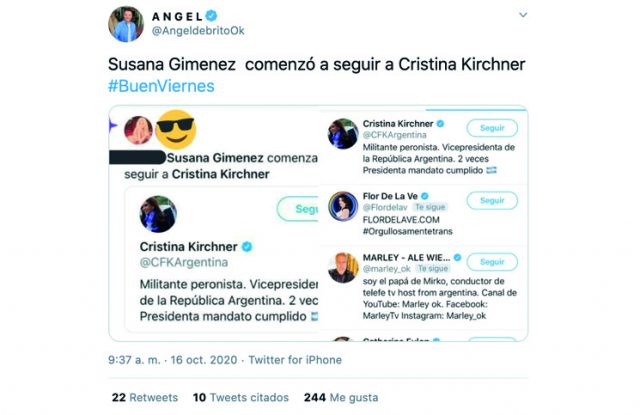This screenshot has width=640, height=415.
Task: Follow Flor De La Ve account
Action: (x=492, y=200)
